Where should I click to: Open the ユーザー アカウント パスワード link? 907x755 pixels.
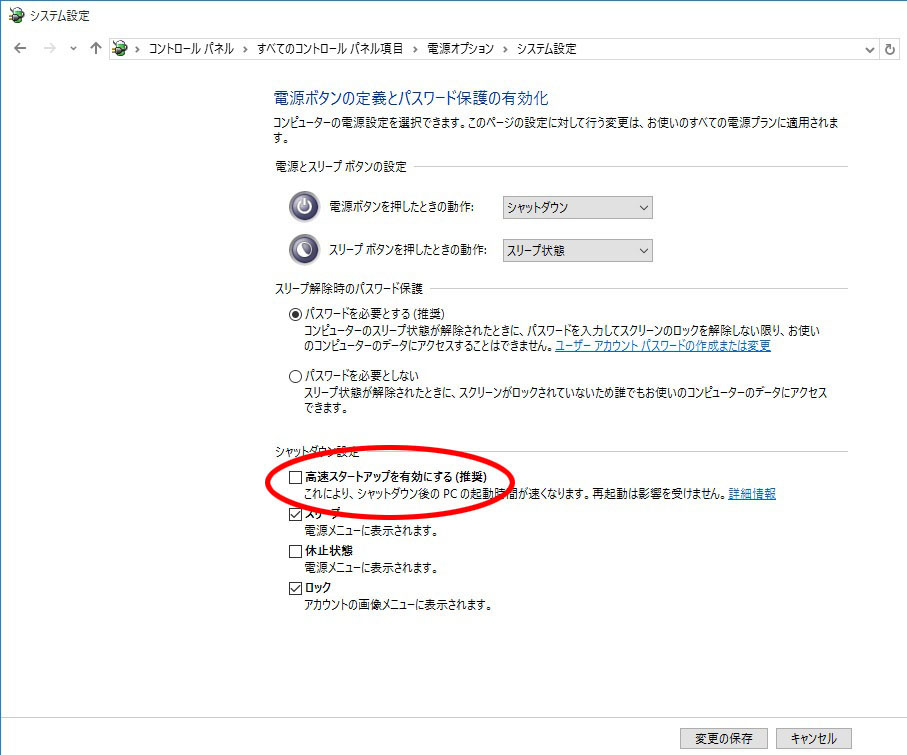pyautogui.click(x=663, y=346)
